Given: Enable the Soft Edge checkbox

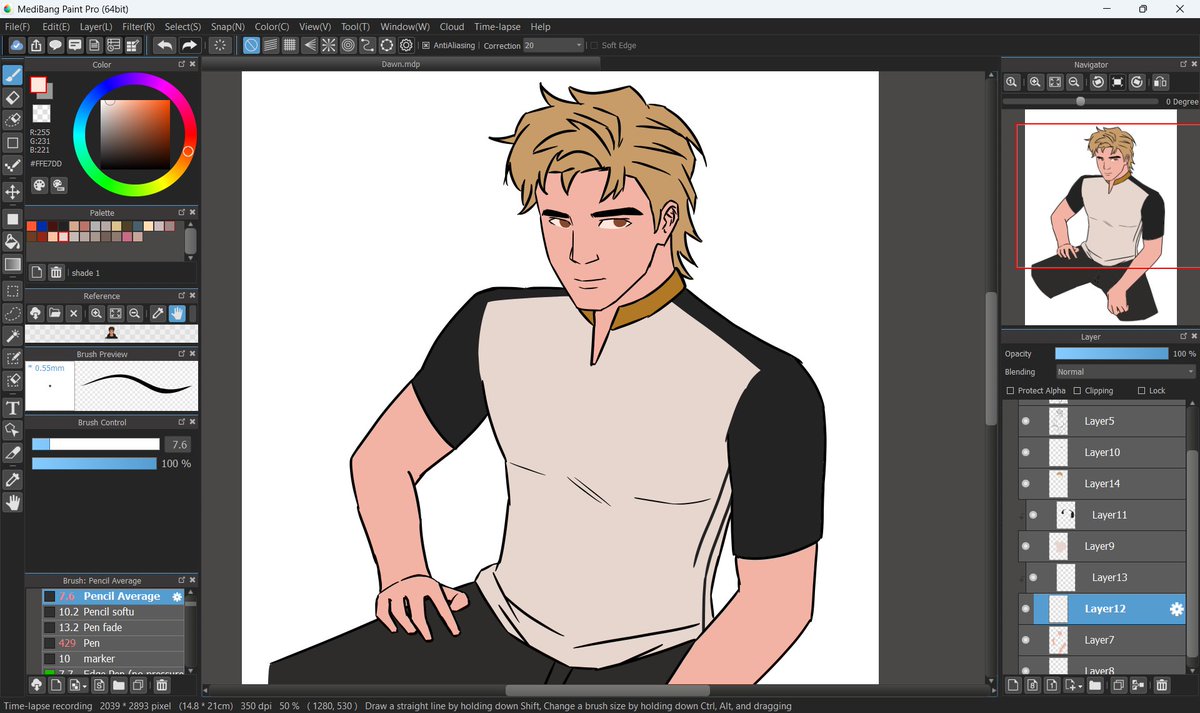Looking at the screenshot, I should click(x=594, y=45).
